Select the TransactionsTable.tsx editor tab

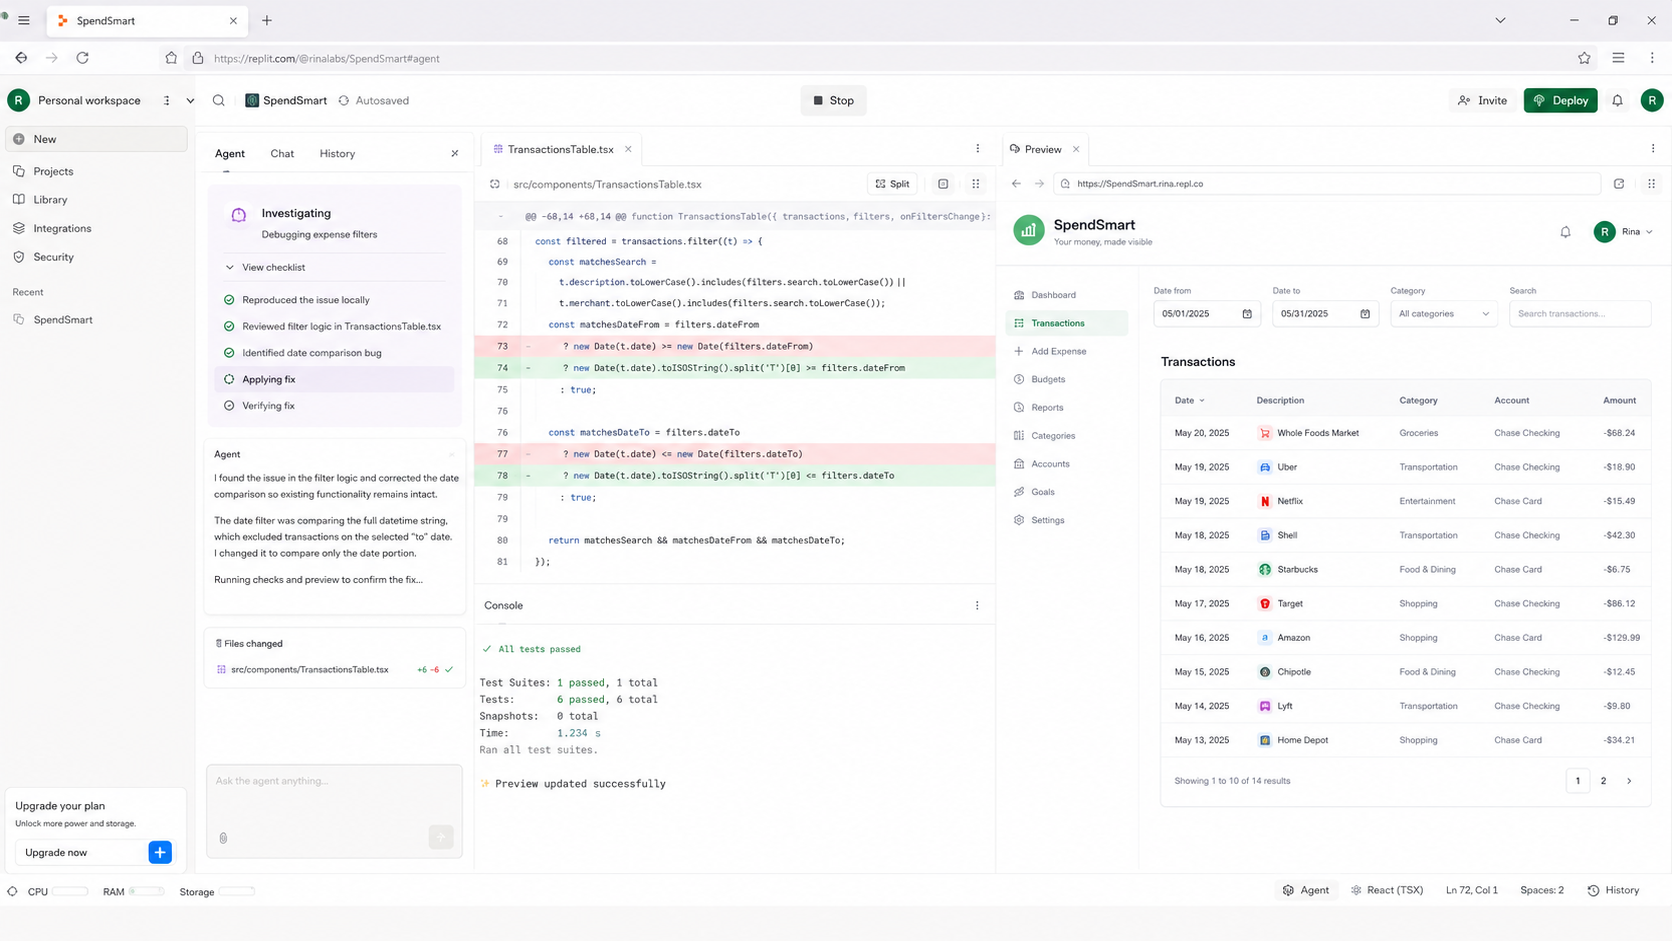pyautogui.click(x=561, y=149)
